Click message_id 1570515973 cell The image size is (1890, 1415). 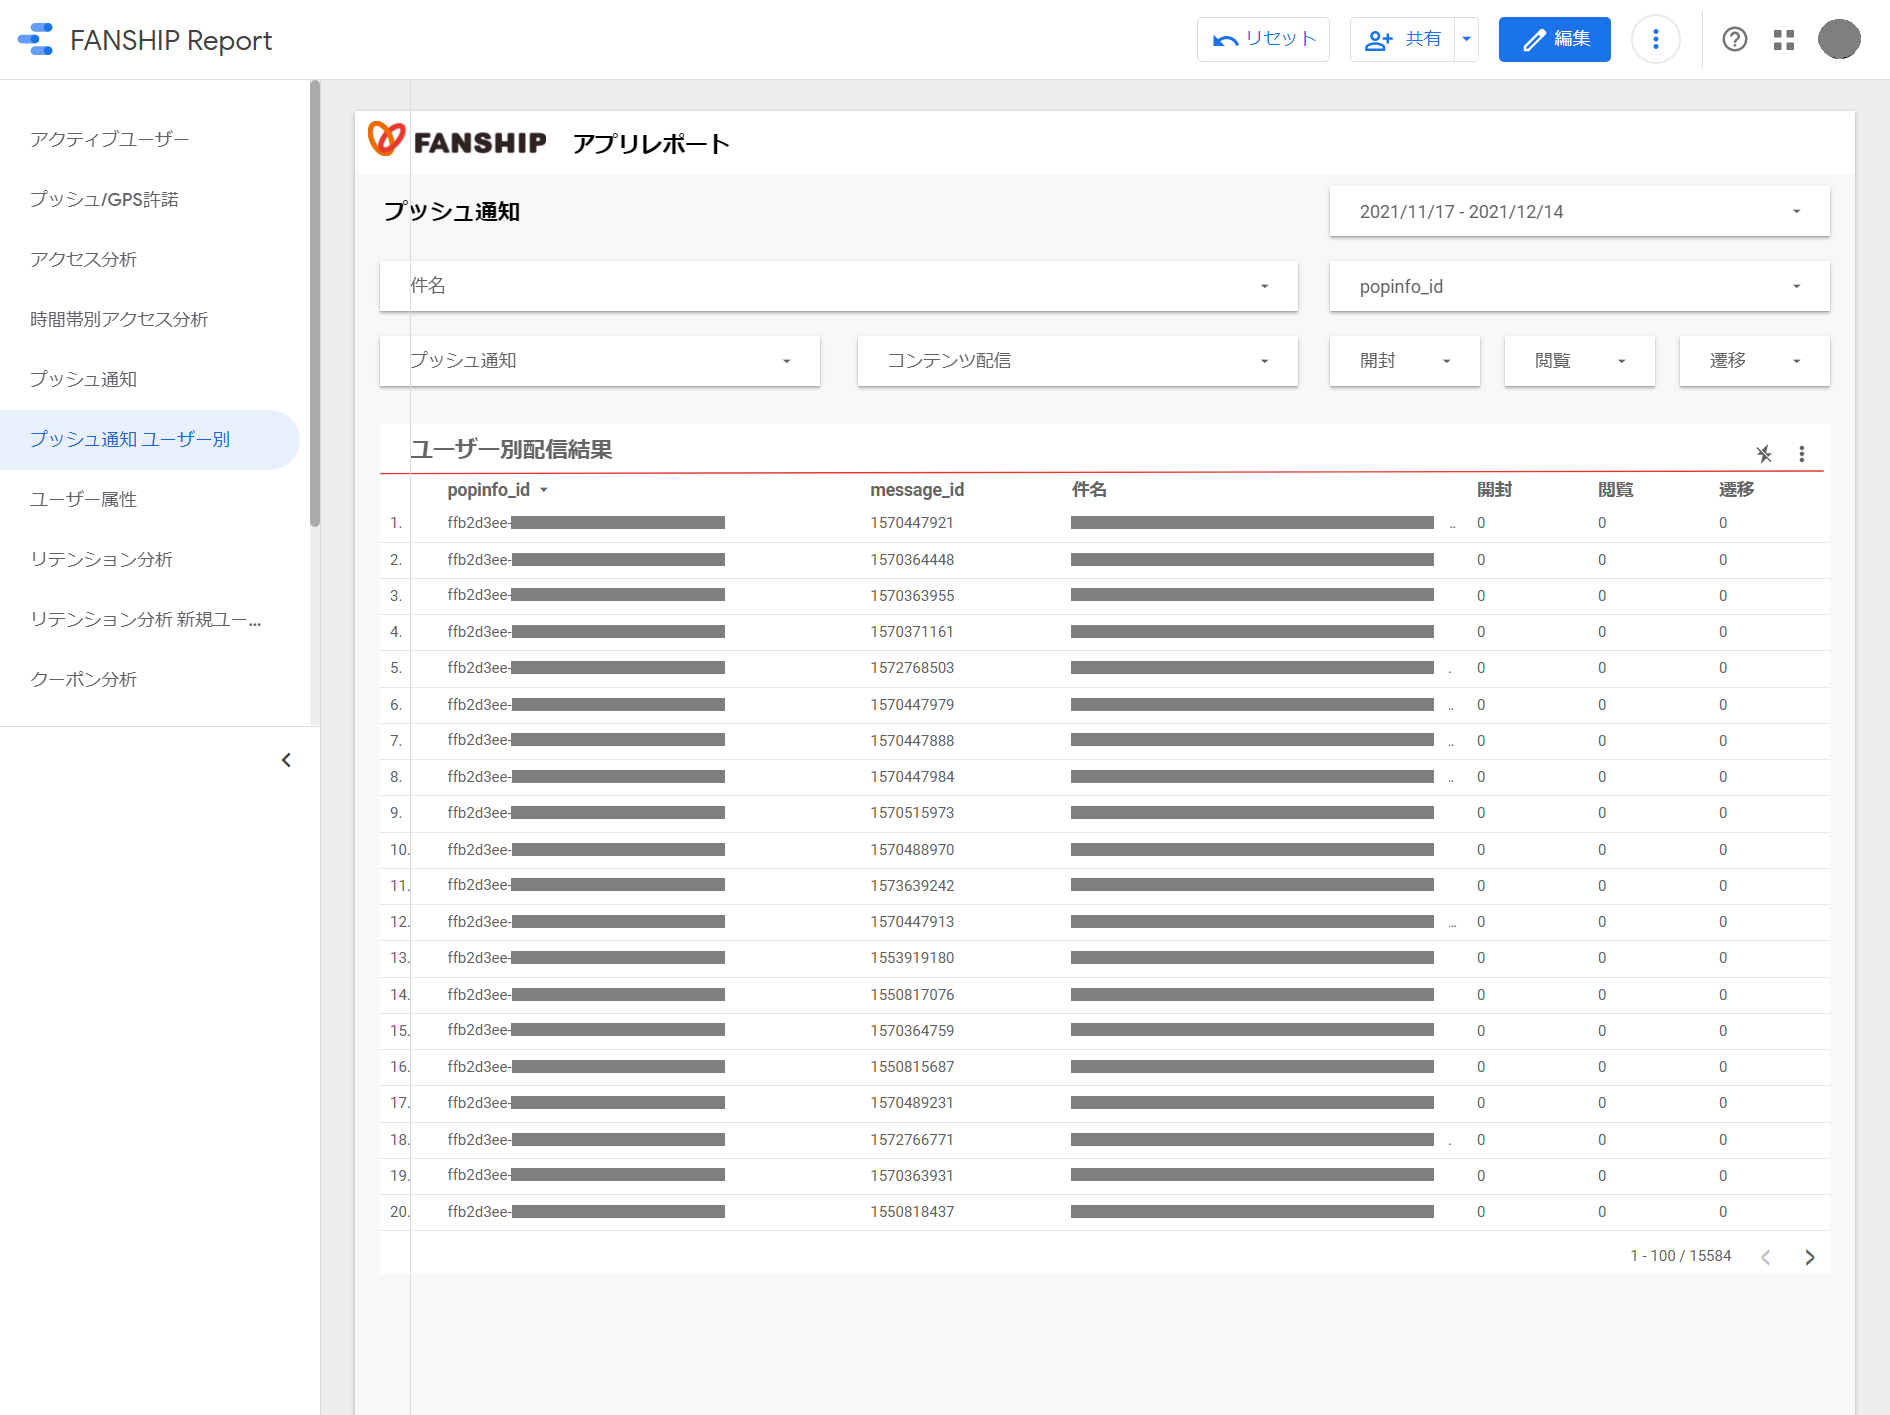click(x=912, y=813)
